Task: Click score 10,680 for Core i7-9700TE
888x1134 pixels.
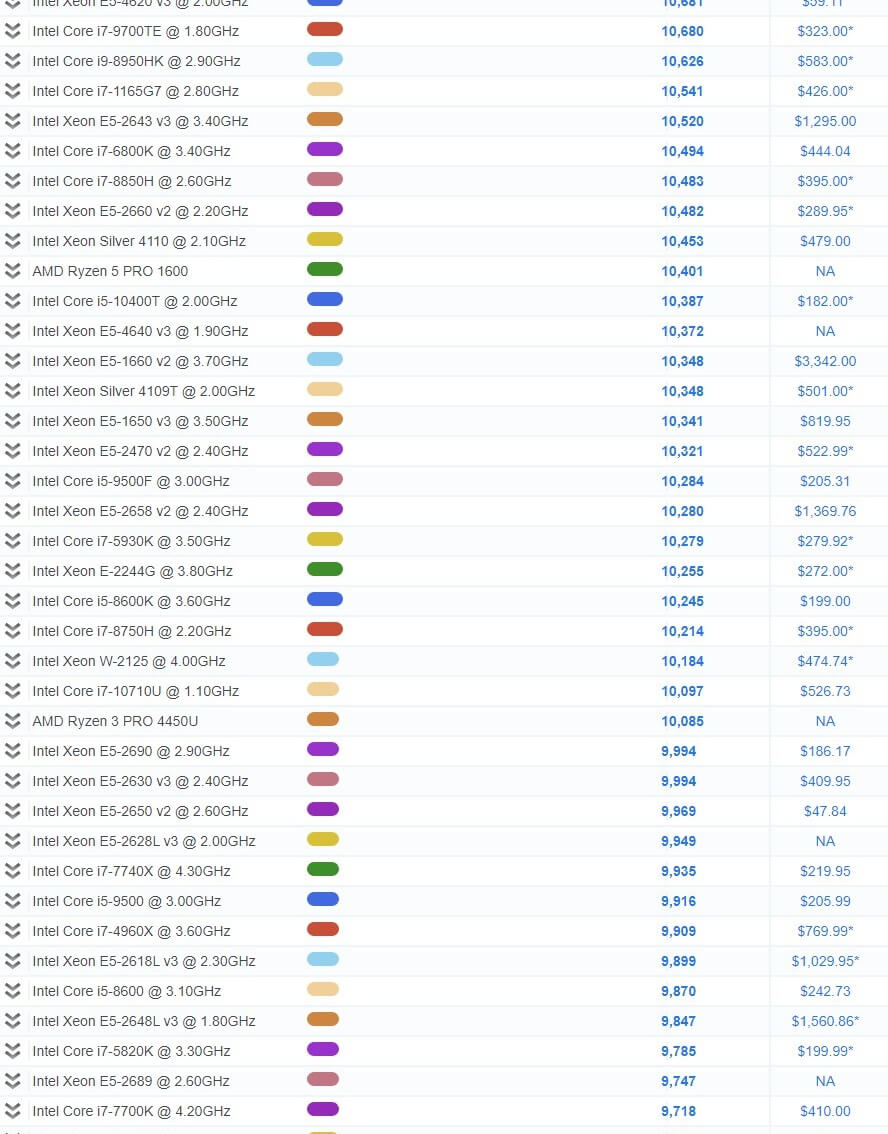Action: pos(682,31)
